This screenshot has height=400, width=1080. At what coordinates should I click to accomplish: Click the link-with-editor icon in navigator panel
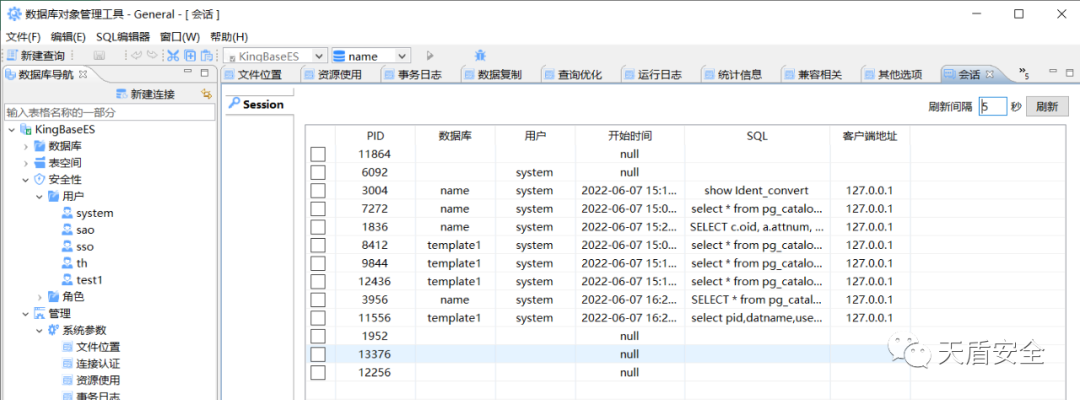(x=207, y=94)
